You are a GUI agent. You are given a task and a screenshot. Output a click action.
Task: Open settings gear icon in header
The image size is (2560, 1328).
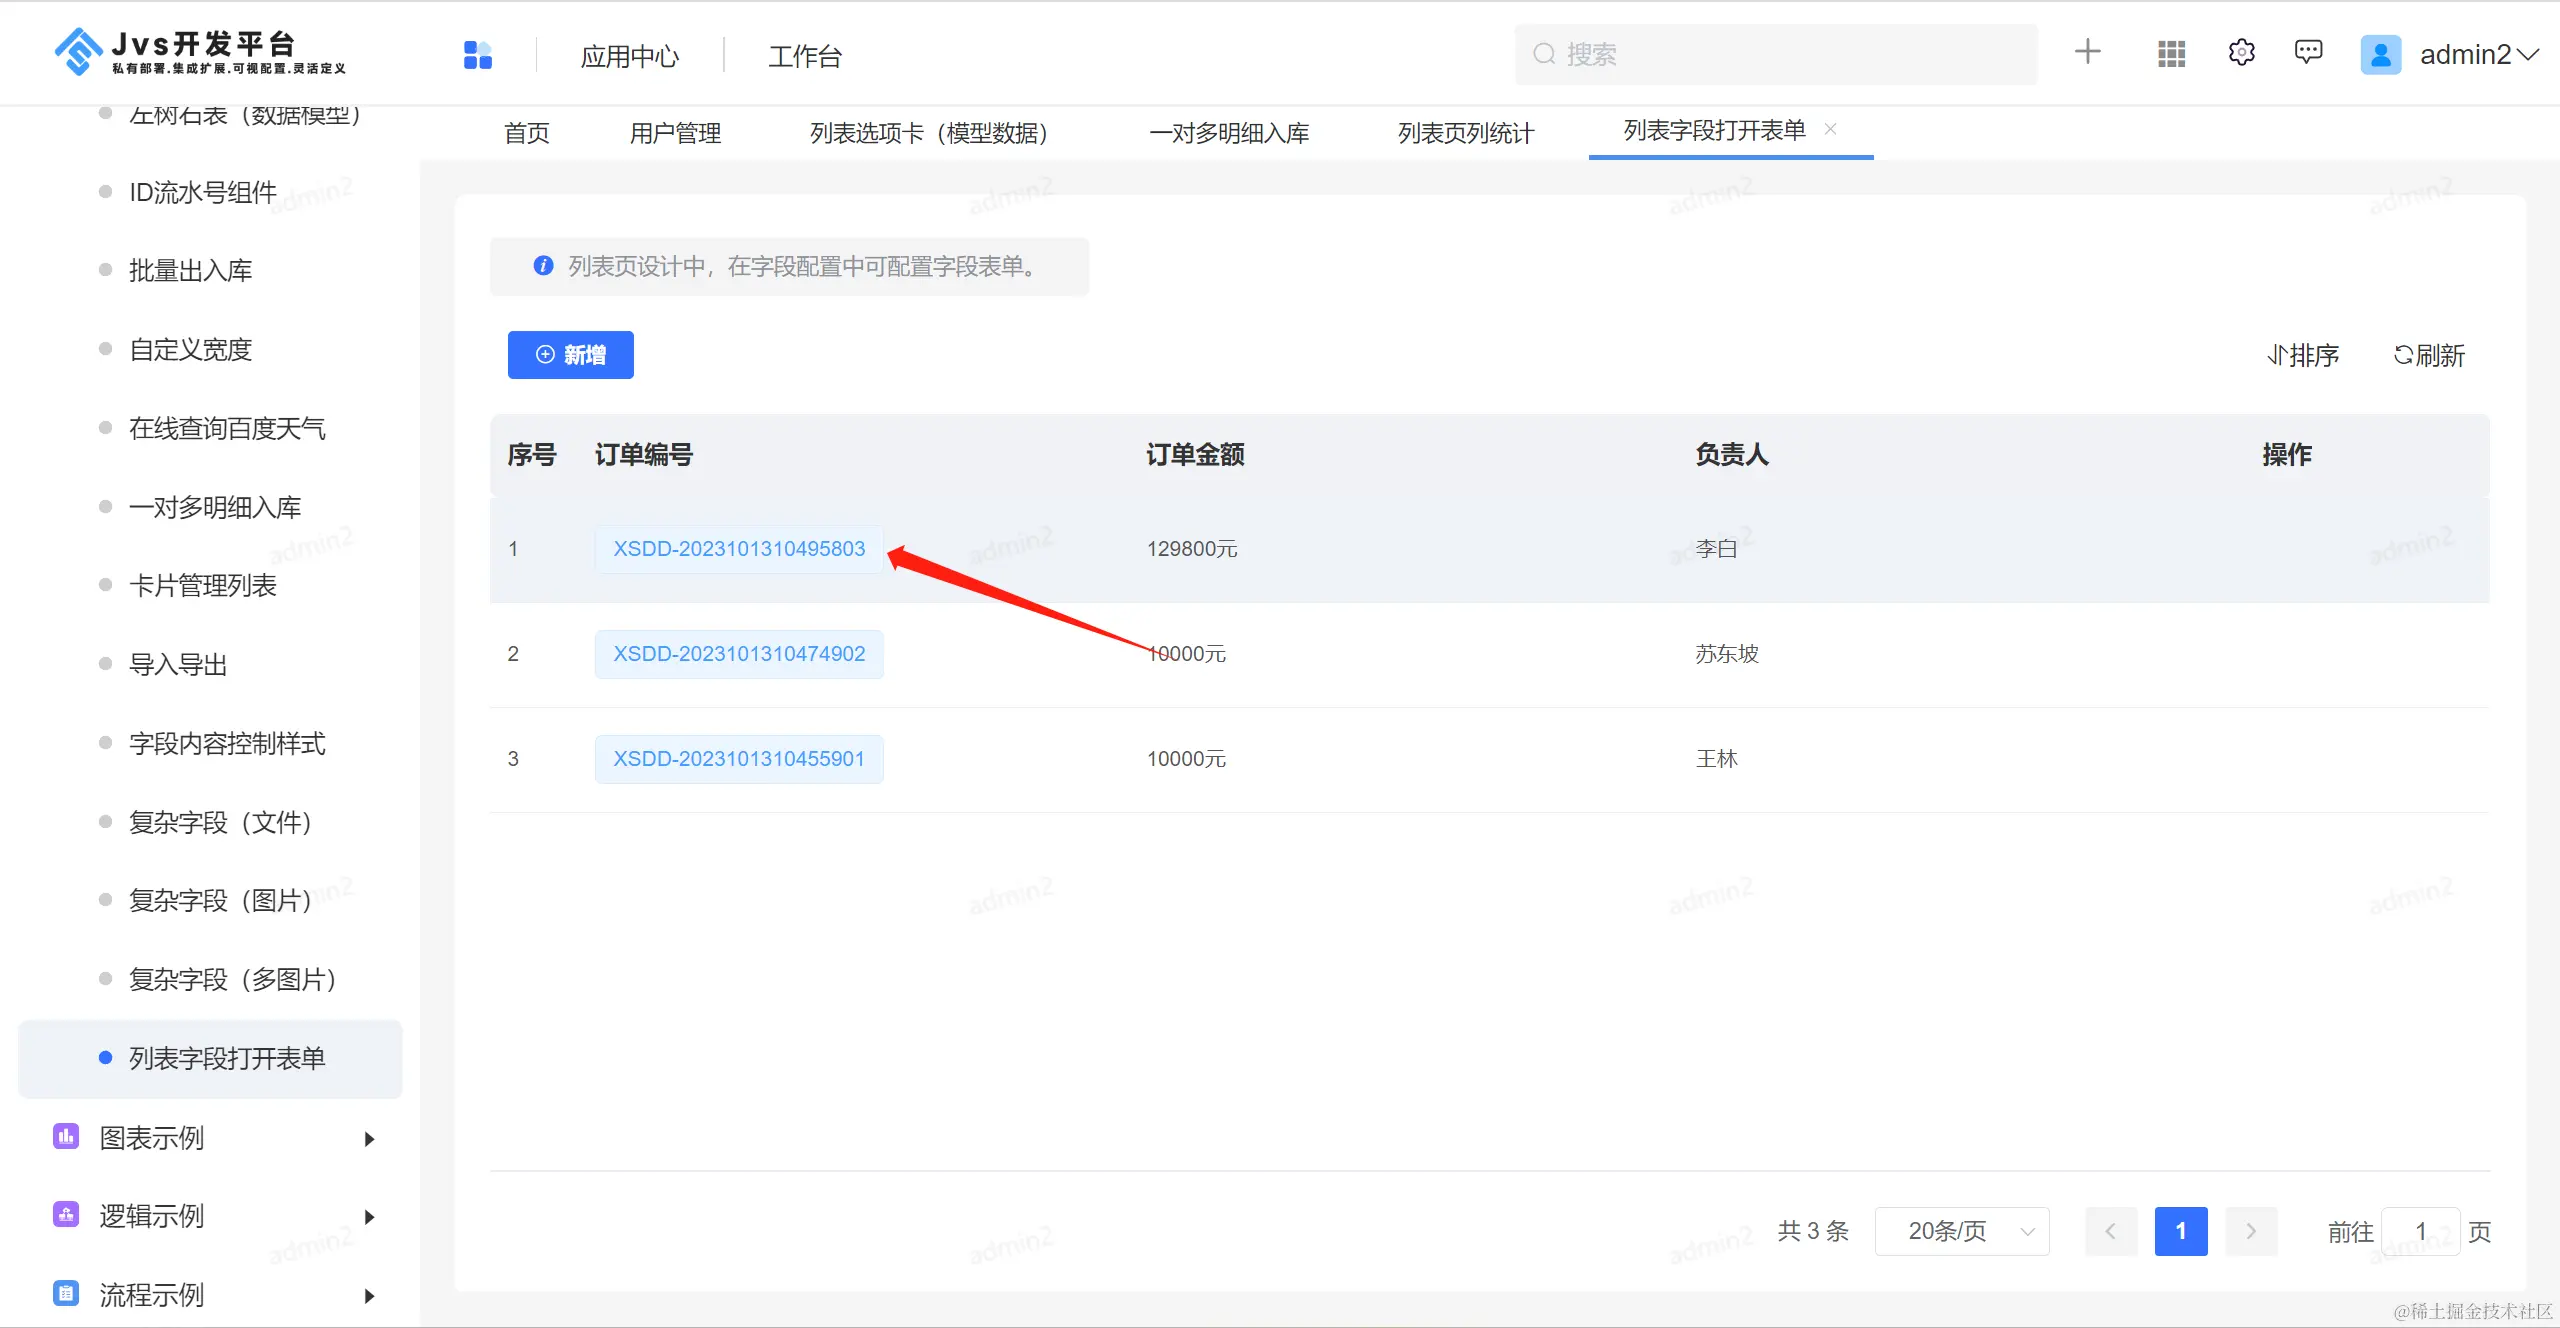(x=2241, y=52)
